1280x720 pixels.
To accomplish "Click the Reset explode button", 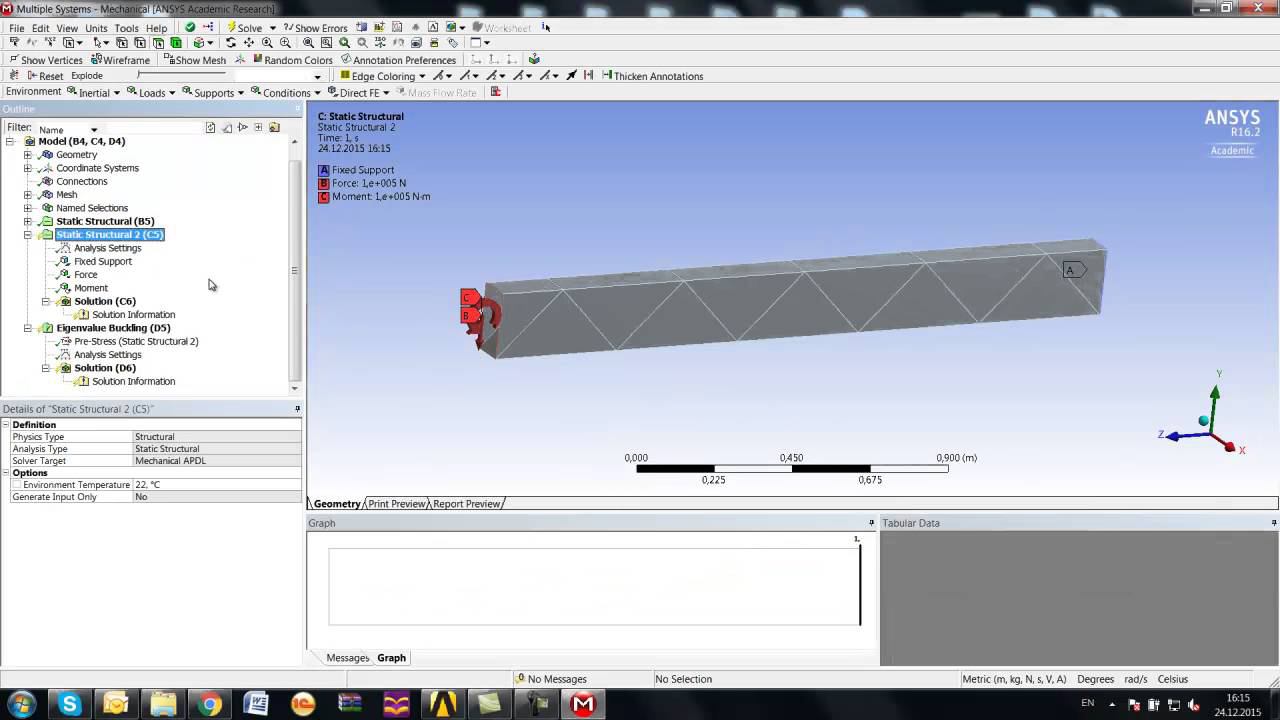I will [43, 76].
